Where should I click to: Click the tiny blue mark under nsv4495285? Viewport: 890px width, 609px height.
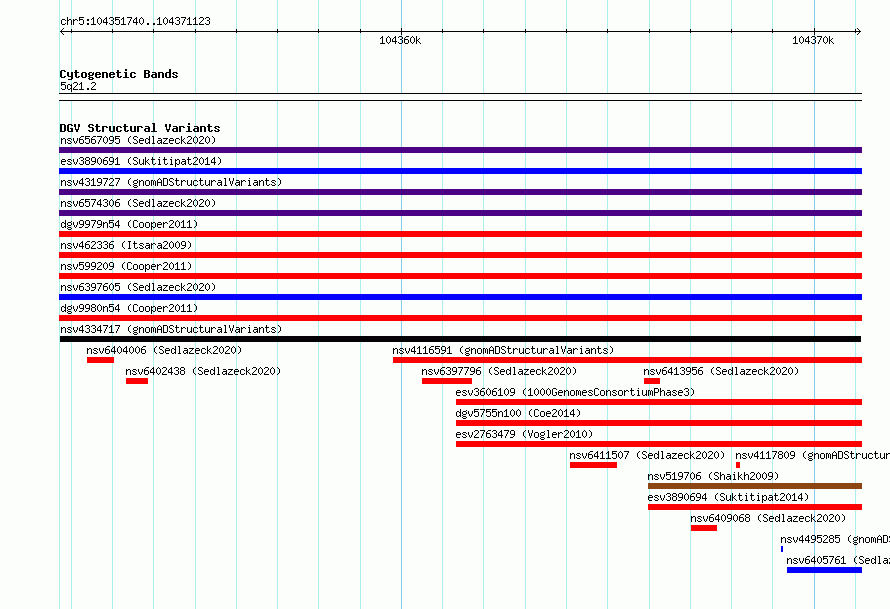coord(782,549)
